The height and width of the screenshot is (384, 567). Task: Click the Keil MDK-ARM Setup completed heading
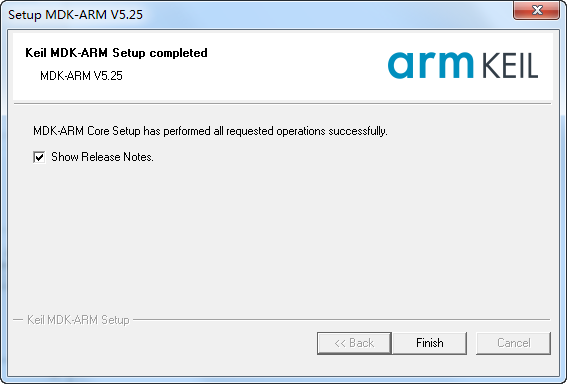(116, 53)
